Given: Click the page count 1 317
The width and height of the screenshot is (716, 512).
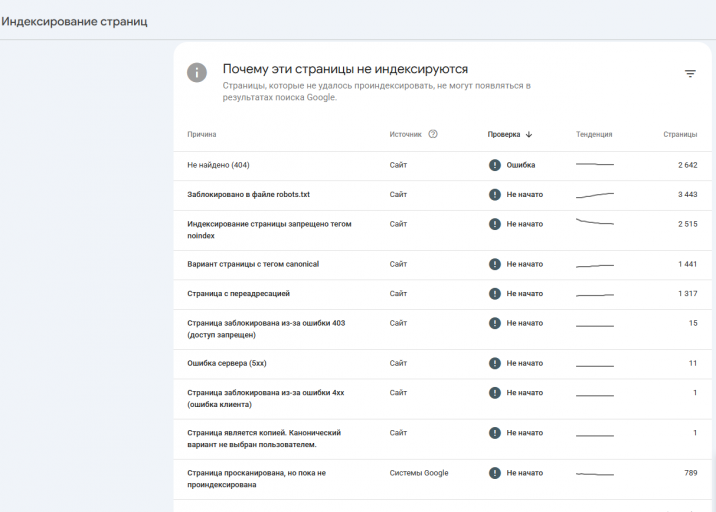Looking at the screenshot, I should click(687, 294).
